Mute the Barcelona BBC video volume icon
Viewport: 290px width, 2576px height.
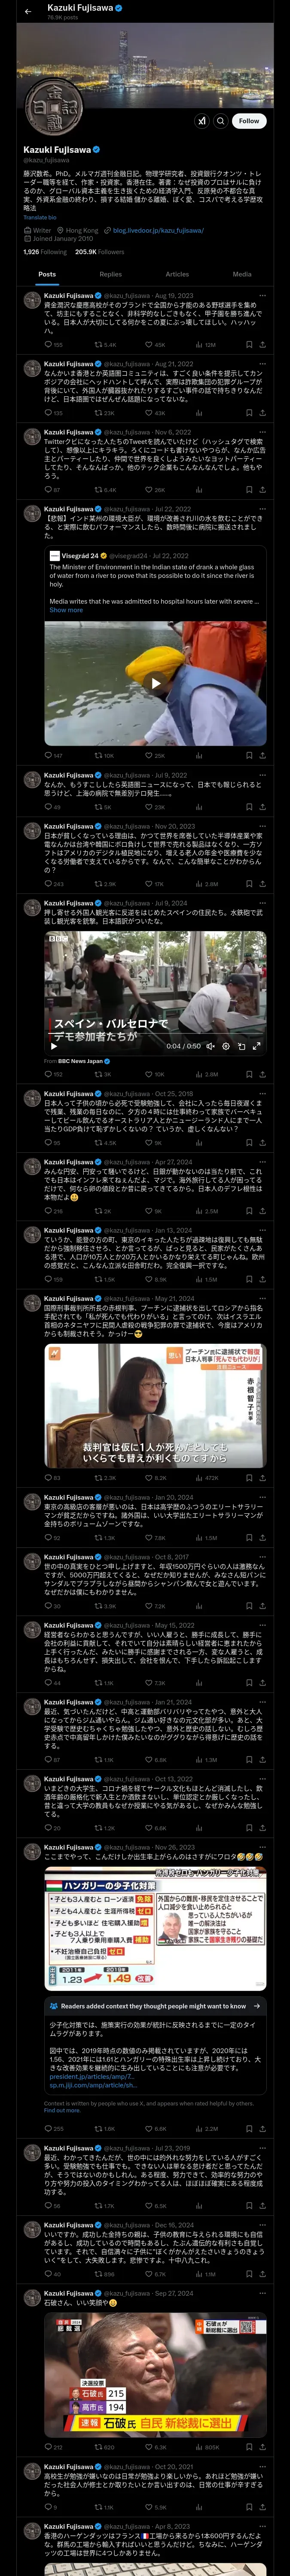click(210, 1046)
